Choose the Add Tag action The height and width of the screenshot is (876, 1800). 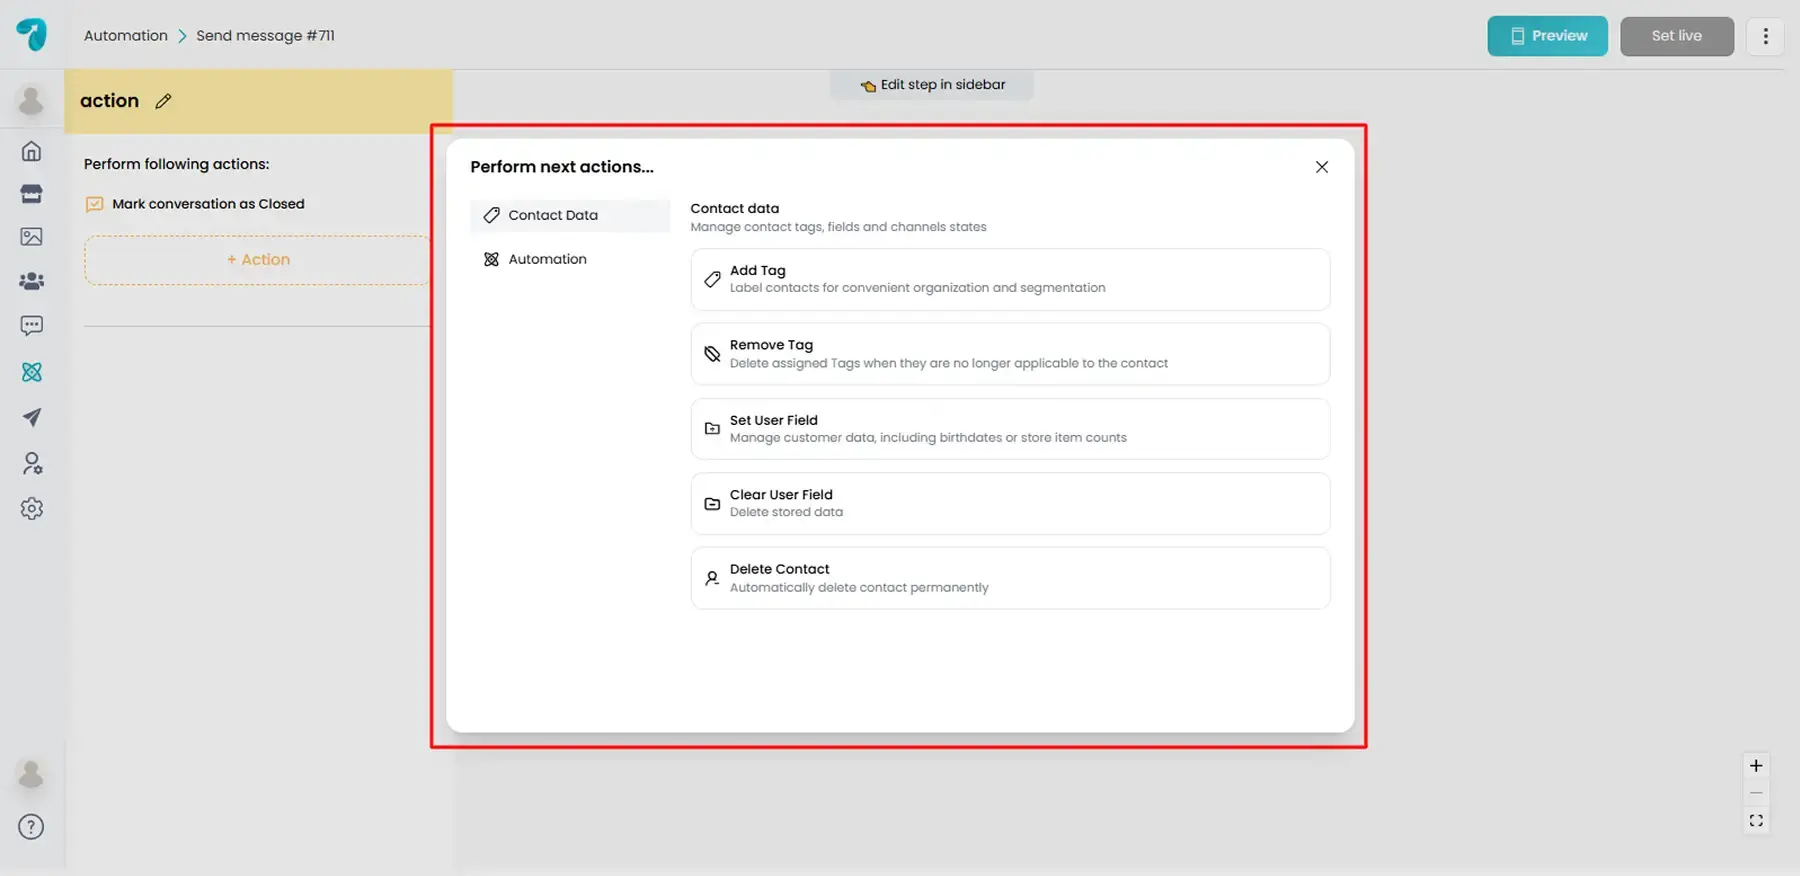(1009, 279)
